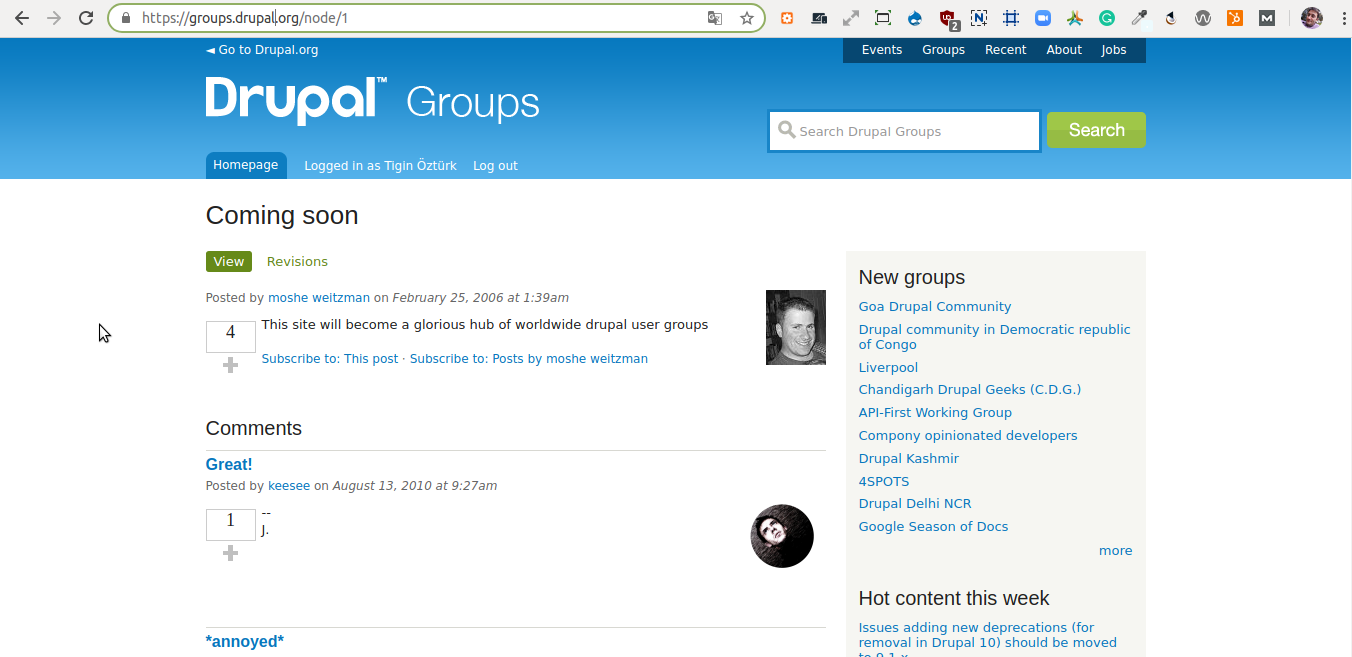Click the browser address bar URL
Image resolution: width=1352 pixels, height=657 pixels.
coord(245,18)
